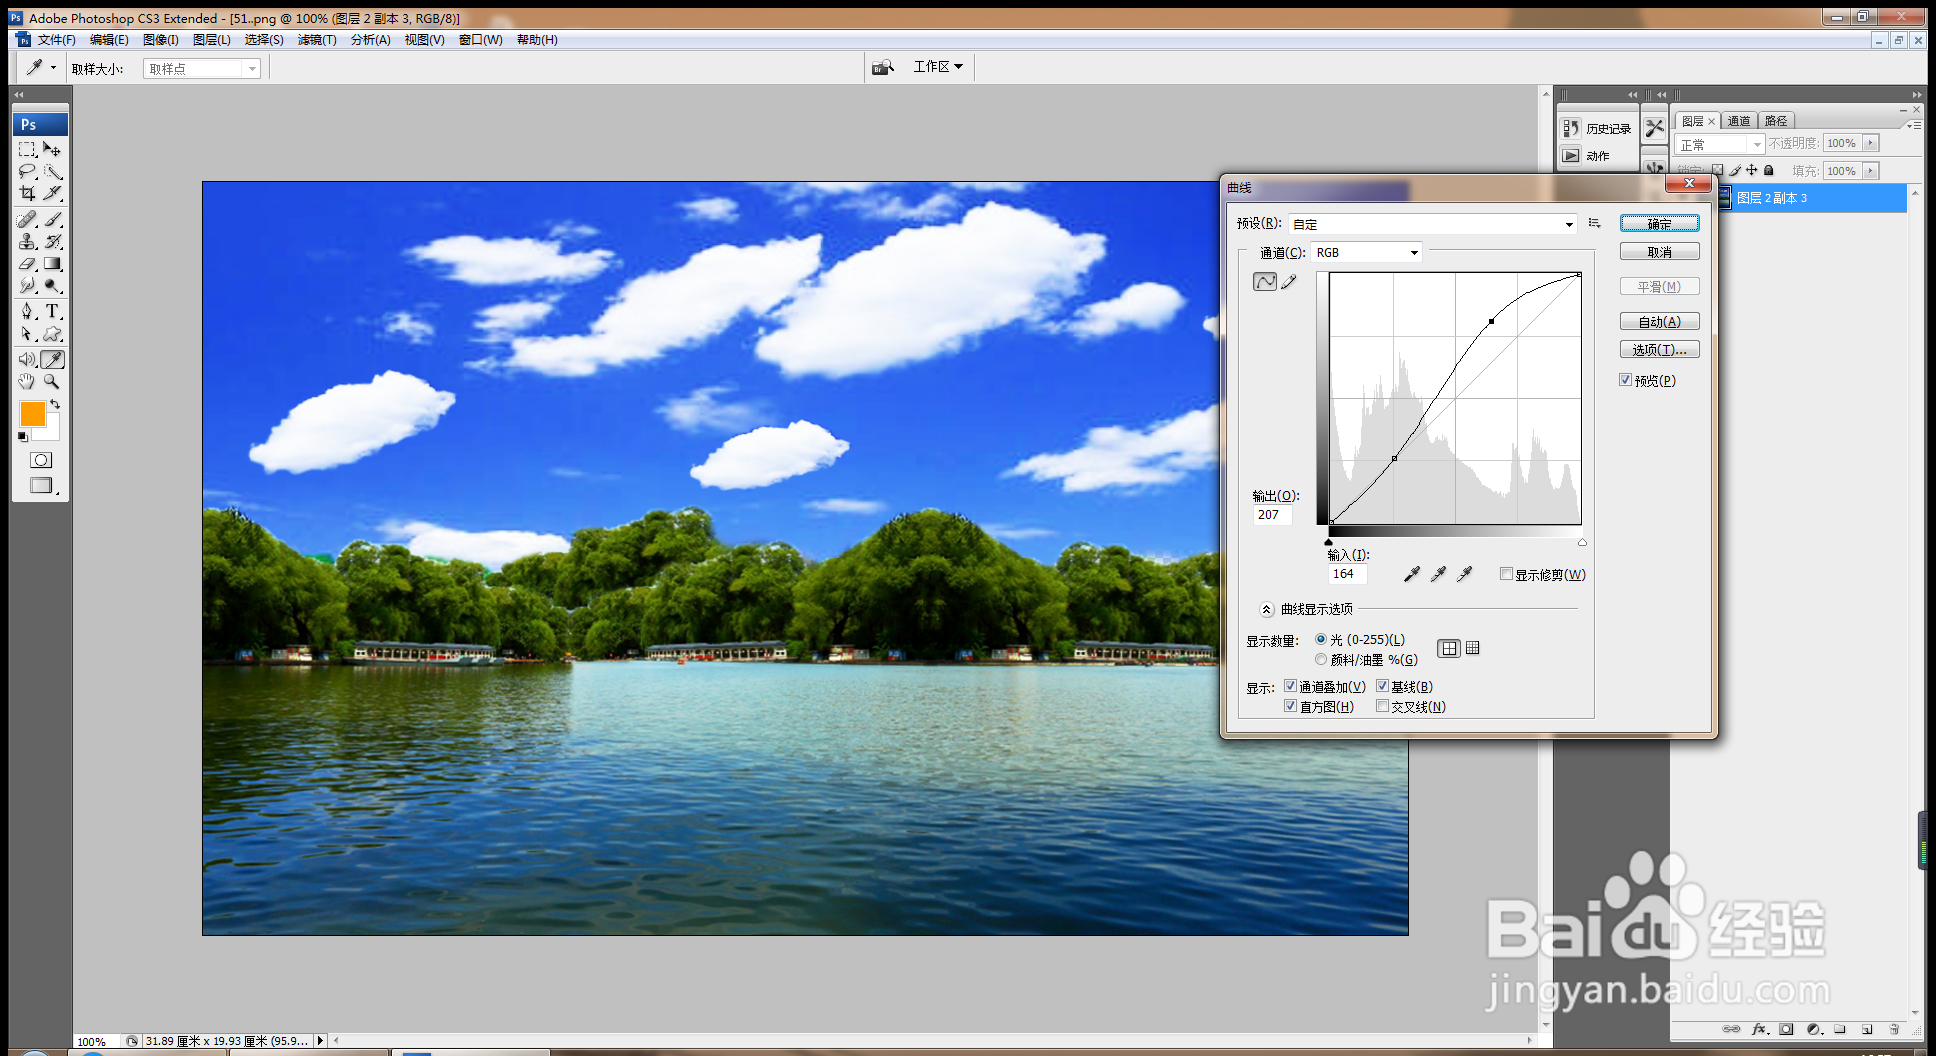Select the Lasso tool

[x=27, y=171]
